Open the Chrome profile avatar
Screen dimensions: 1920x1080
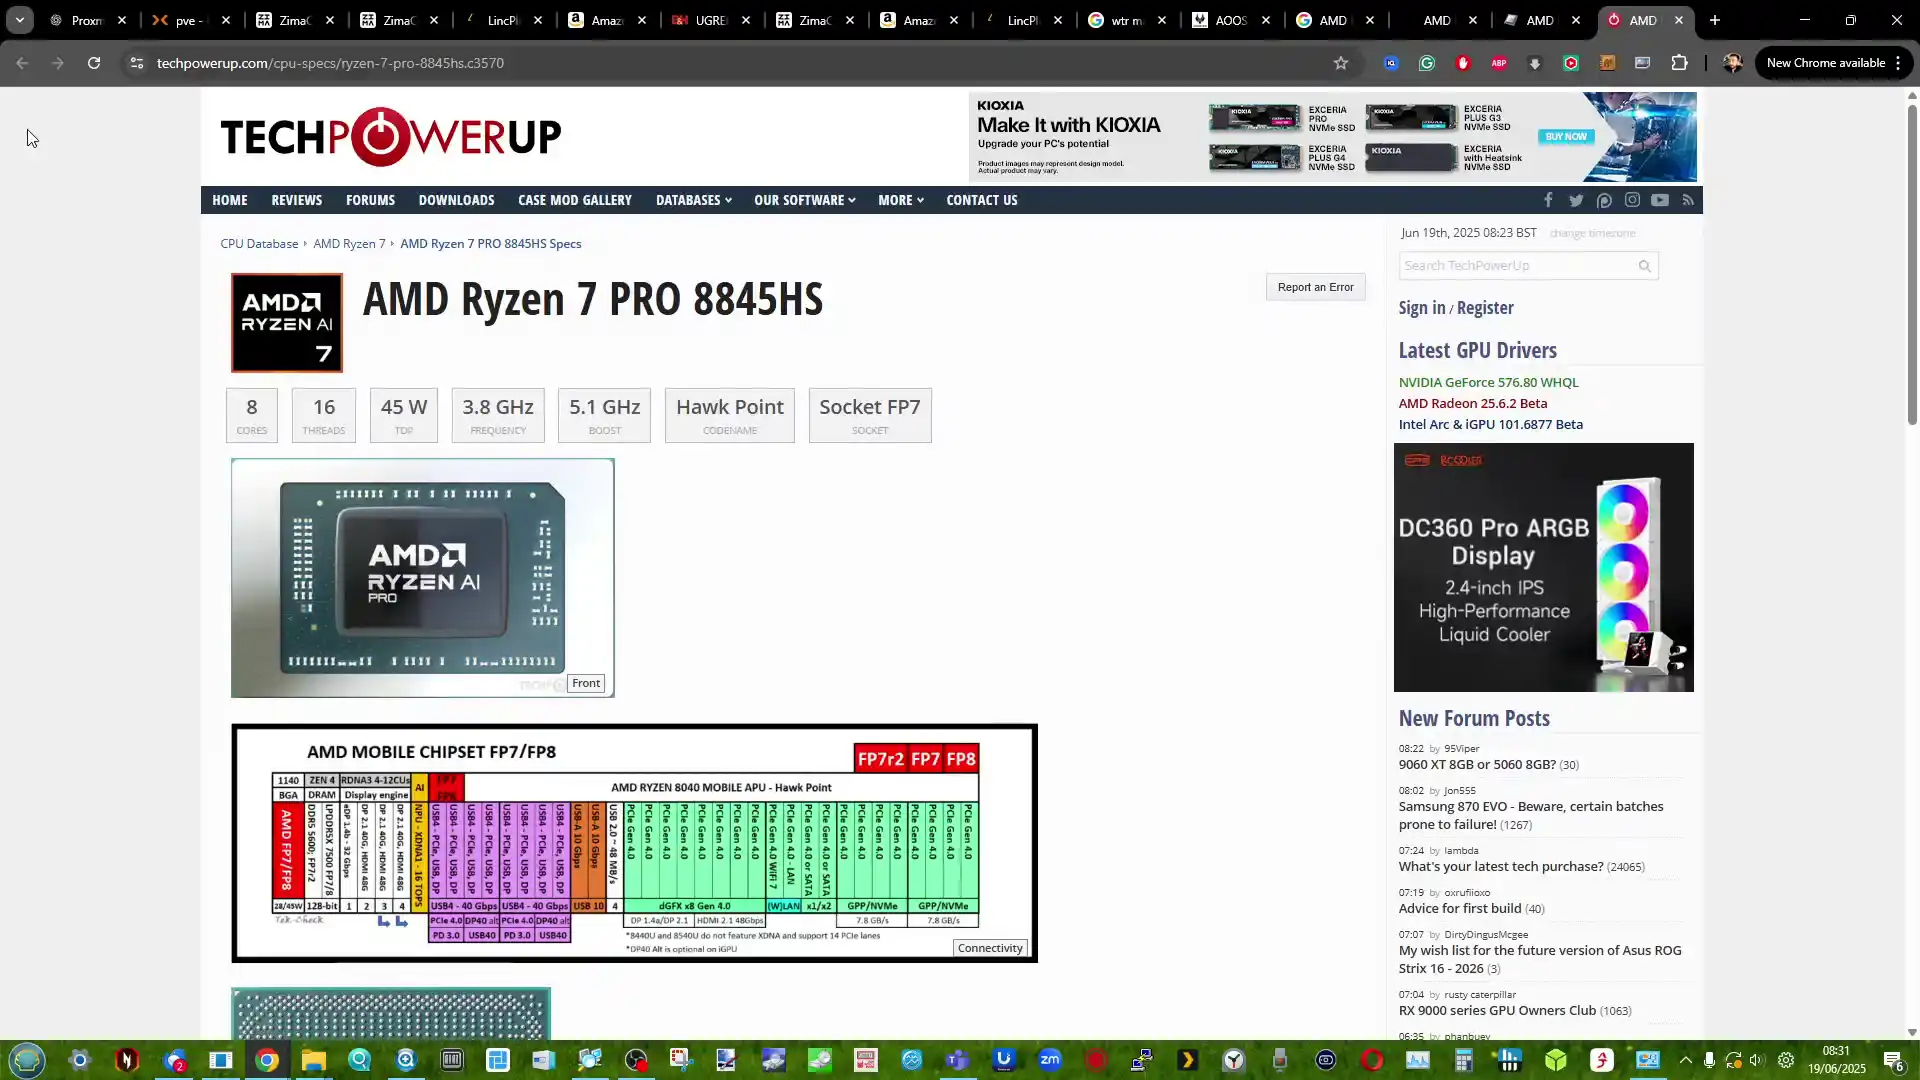coord(1732,63)
